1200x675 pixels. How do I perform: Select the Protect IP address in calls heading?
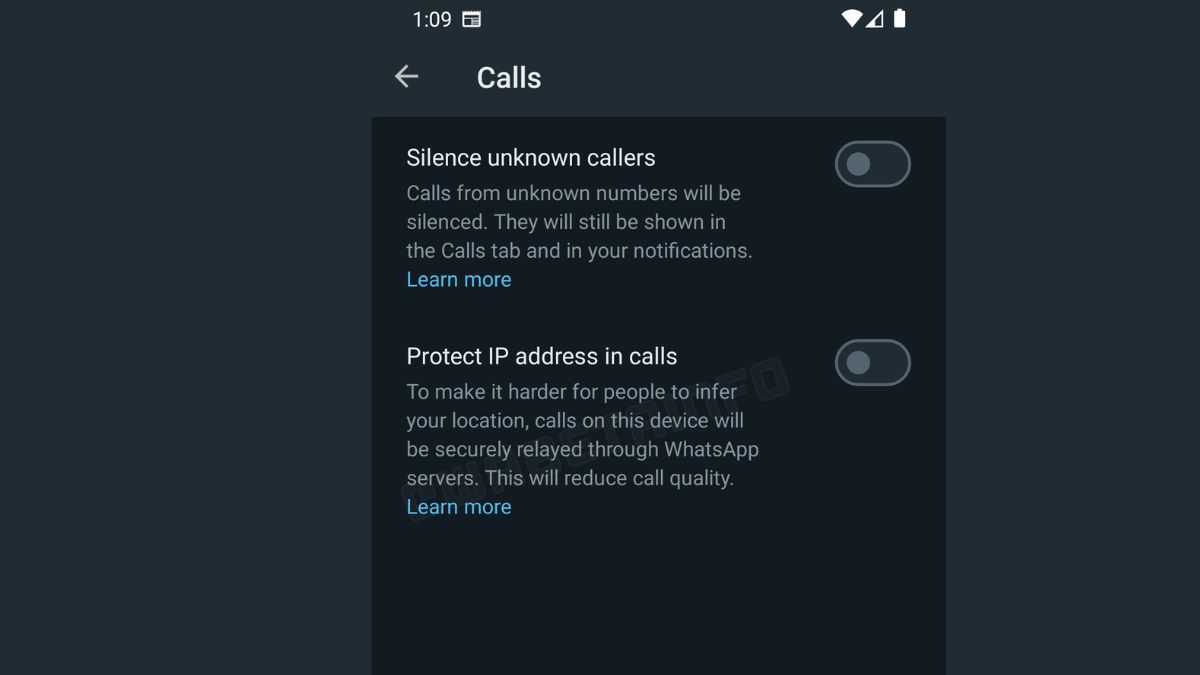(x=542, y=356)
